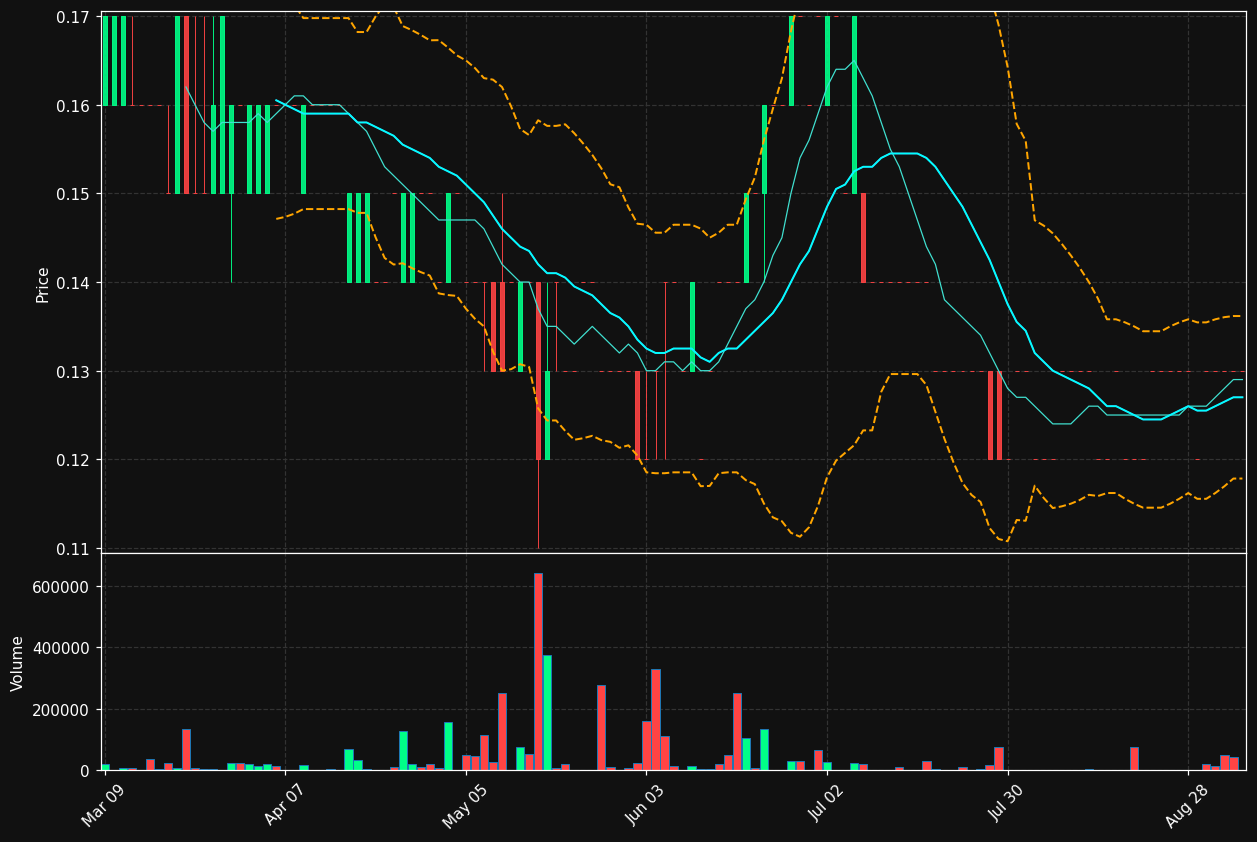Click the 'Apr 07' date label
This screenshot has height=842, width=1257.
283,806
